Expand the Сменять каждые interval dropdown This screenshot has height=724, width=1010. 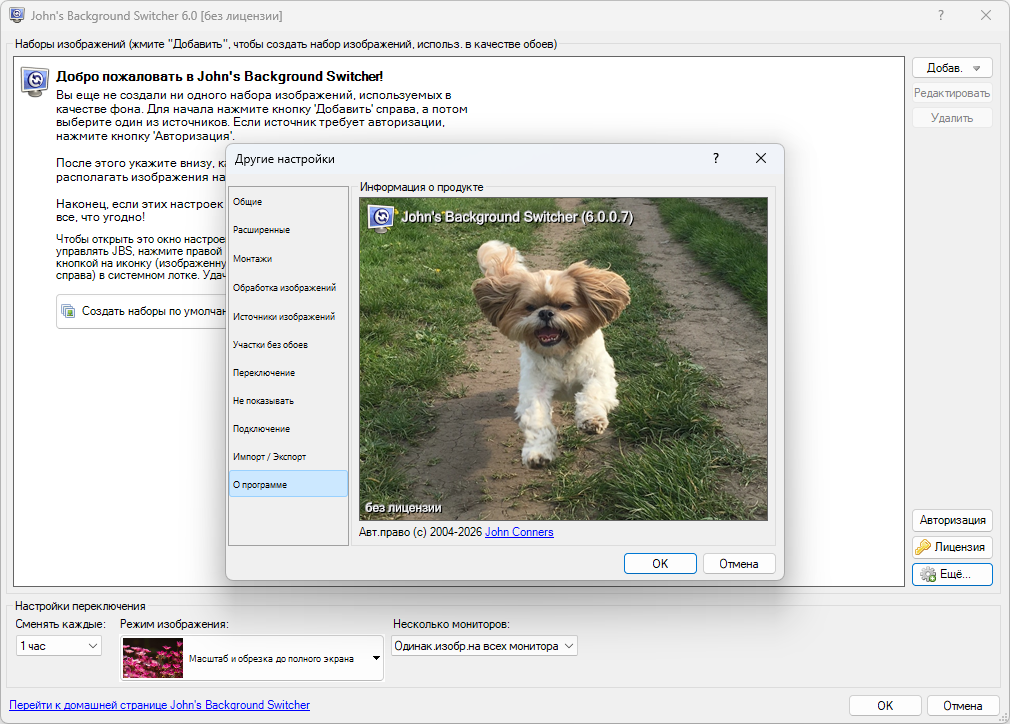(x=59, y=646)
